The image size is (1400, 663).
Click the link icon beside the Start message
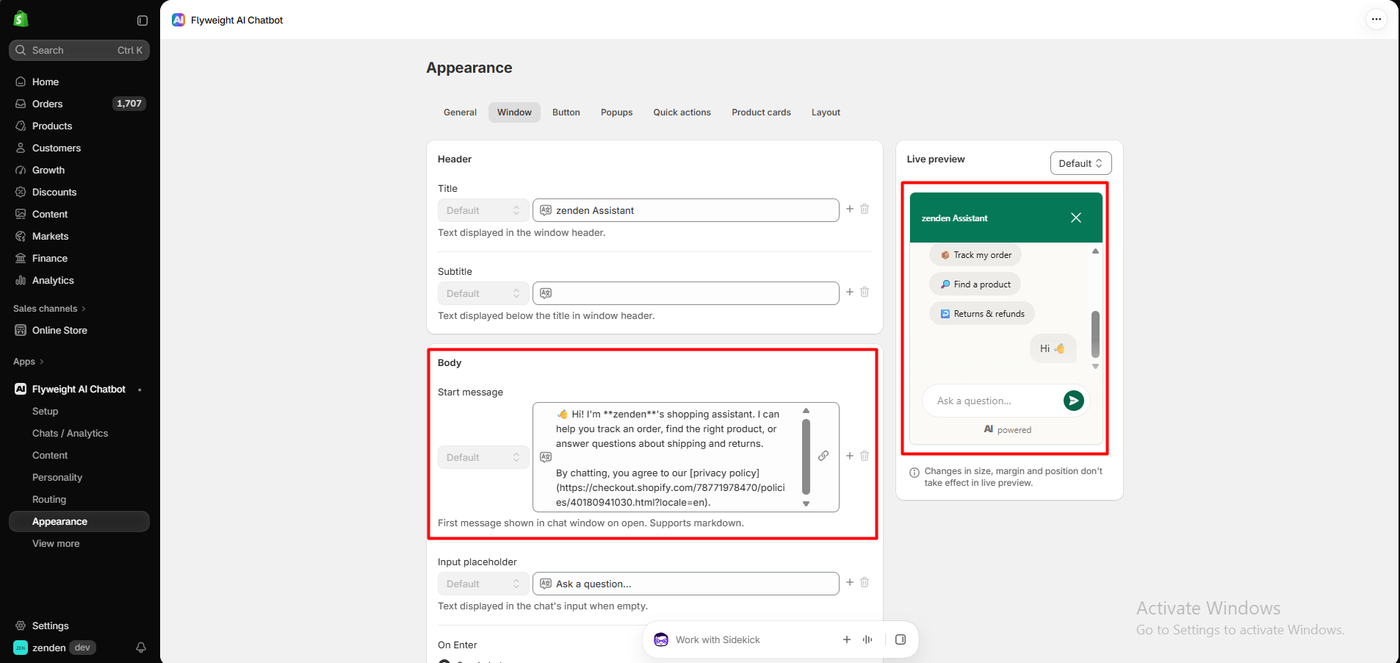(823, 456)
